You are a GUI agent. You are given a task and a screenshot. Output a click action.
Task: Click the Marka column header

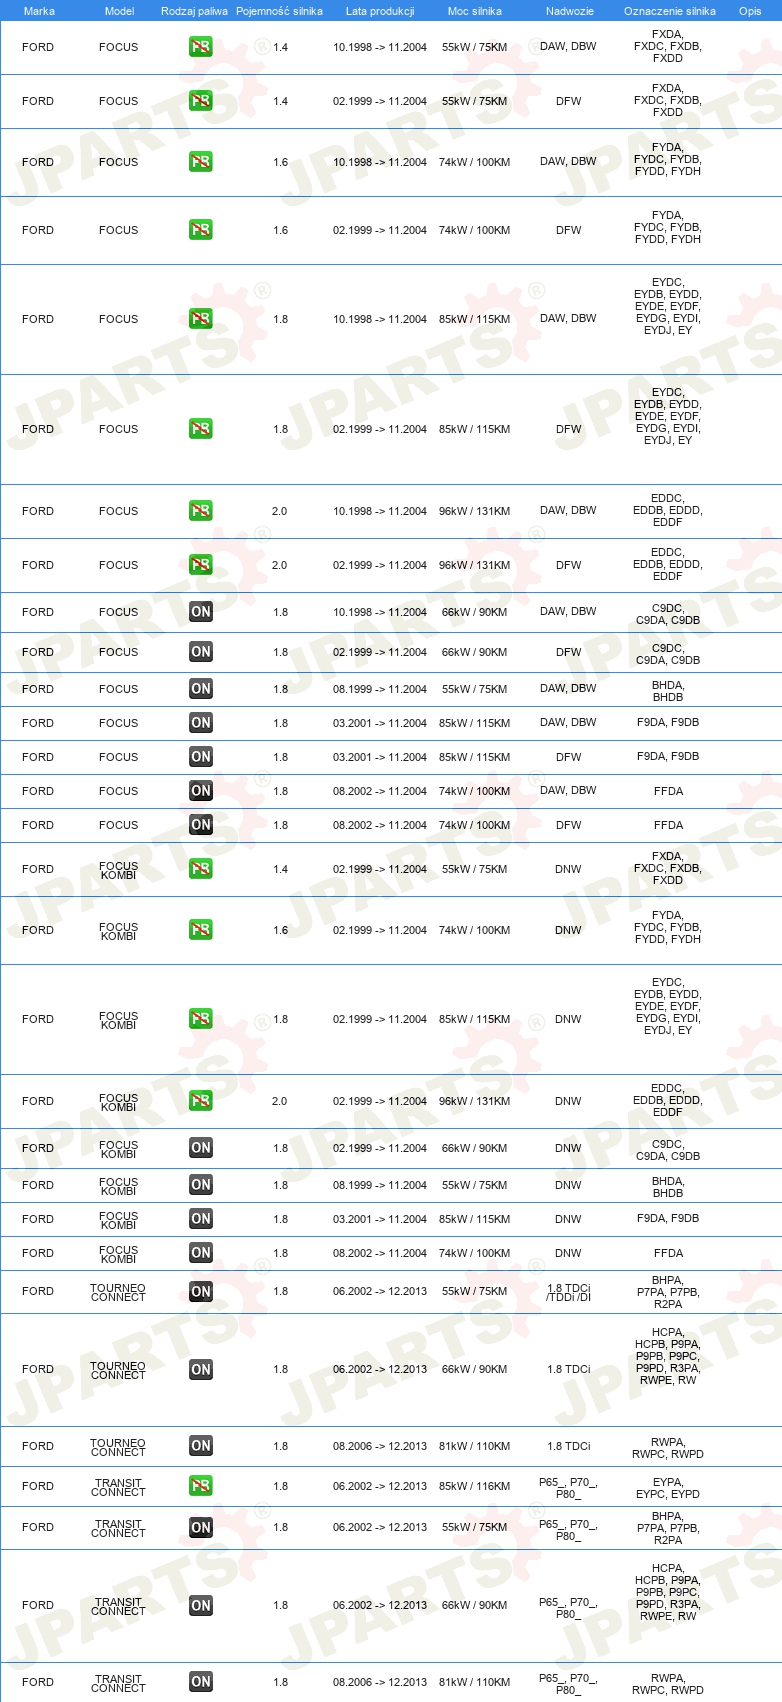(39, 11)
